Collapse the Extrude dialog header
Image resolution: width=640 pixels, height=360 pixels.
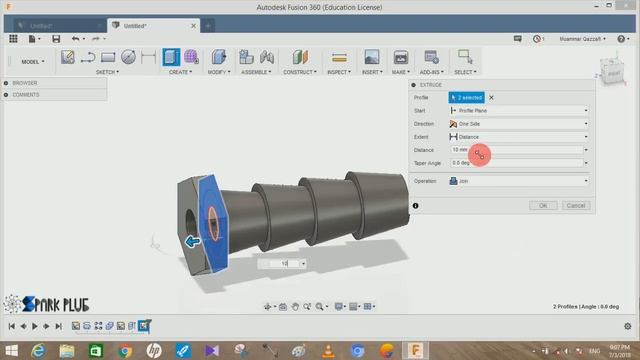[413, 85]
